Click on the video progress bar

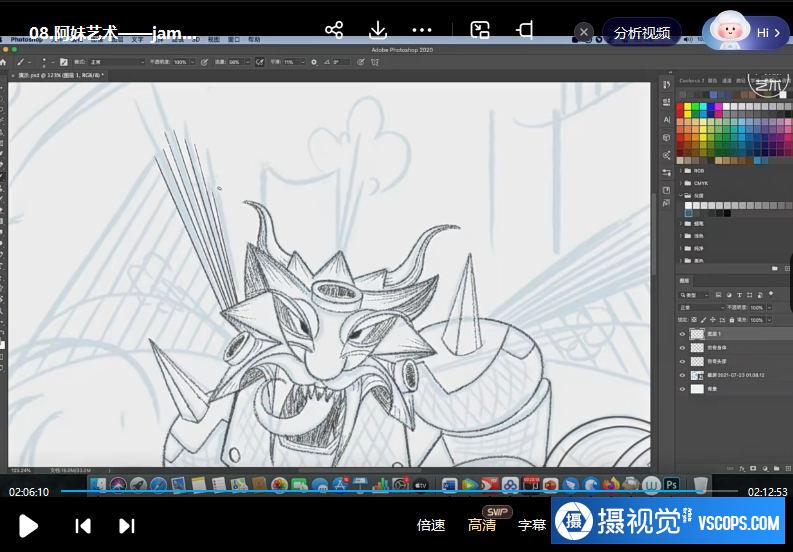click(x=399, y=491)
